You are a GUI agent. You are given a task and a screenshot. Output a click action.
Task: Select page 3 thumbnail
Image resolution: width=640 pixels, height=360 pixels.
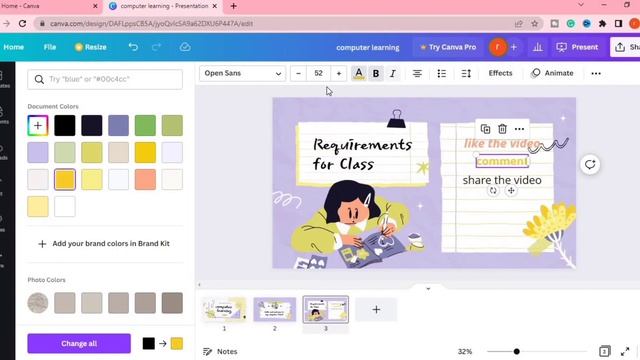pyautogui.click(x=326, y=309)
